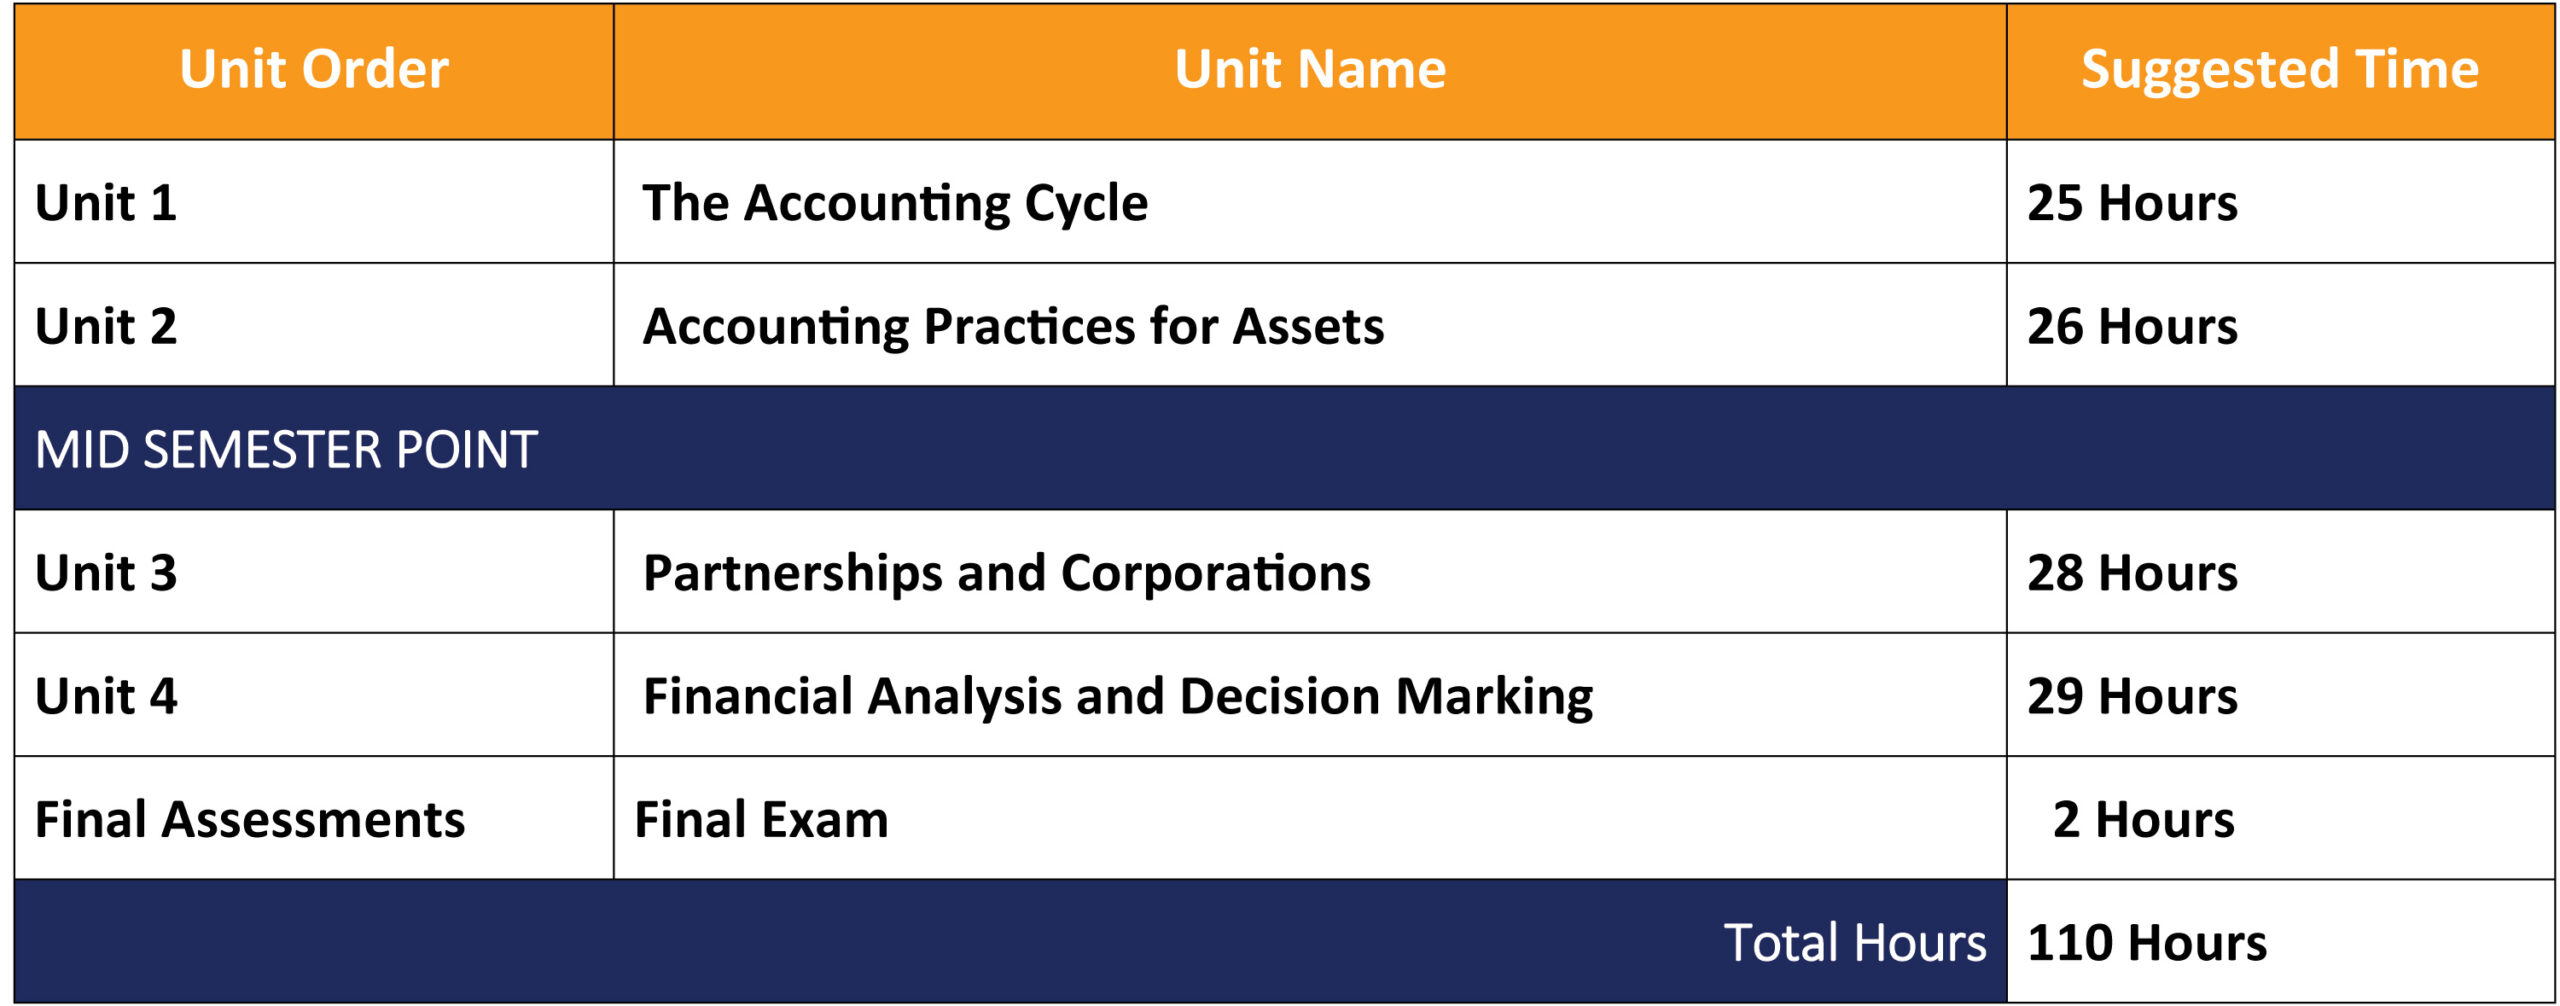Select the "Unit 1" cell
Viewport: 2560px width, 1006px height.
pos(106,203)
